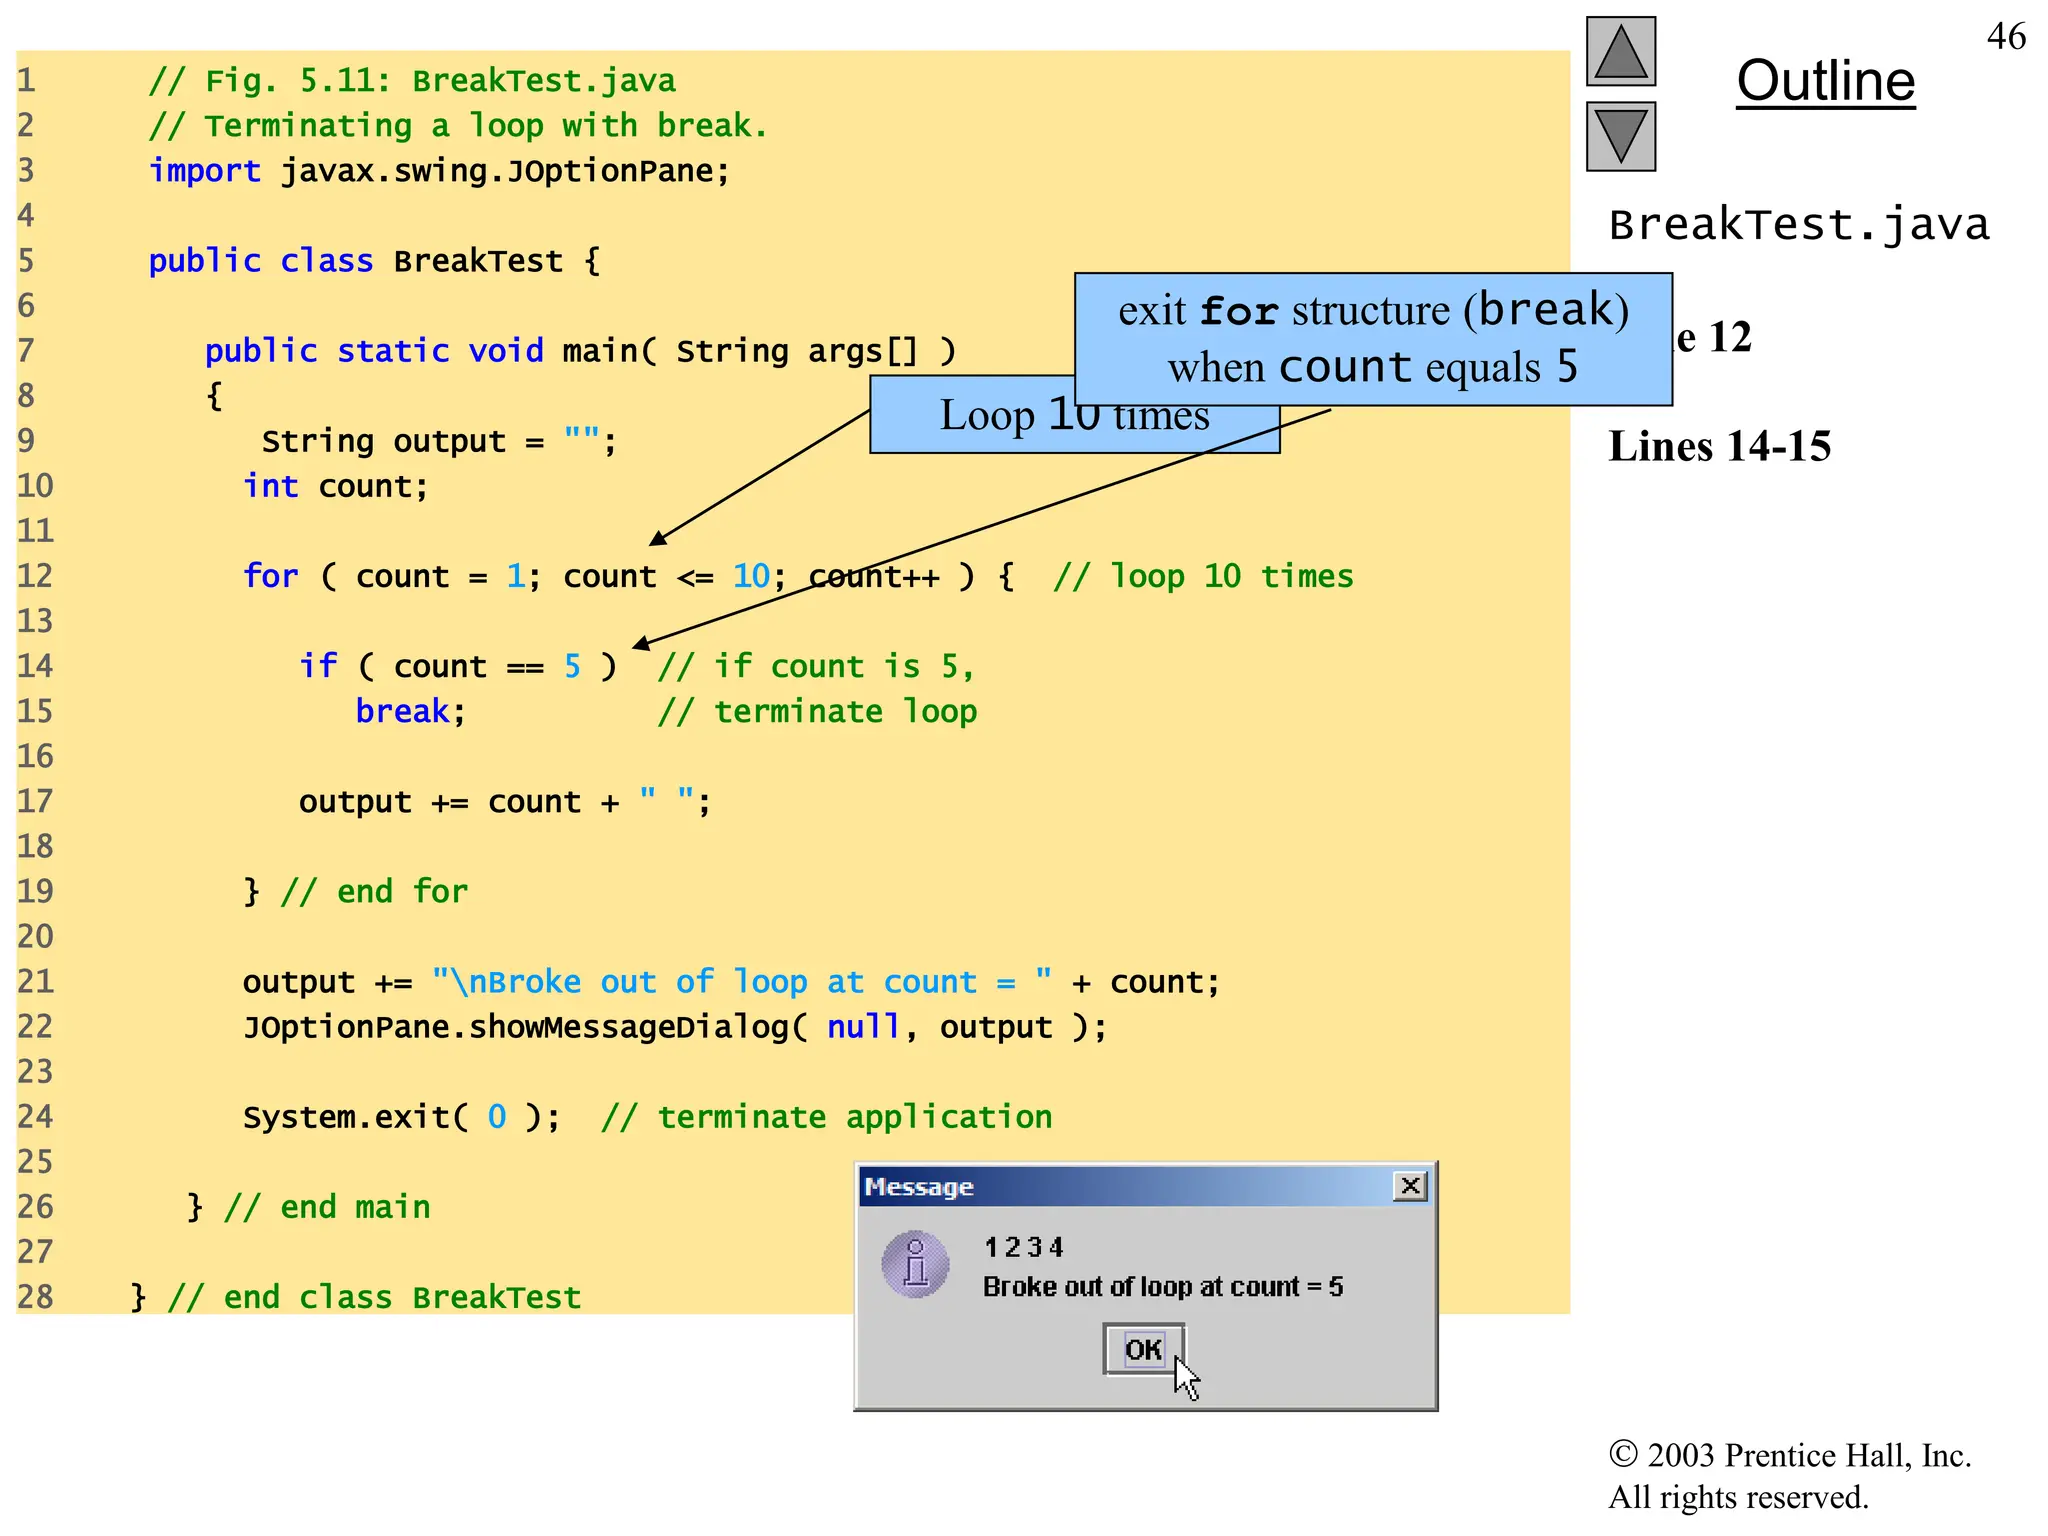
Task: Click the 'for' keyword on line 12
Action: [x=271, y=576]
